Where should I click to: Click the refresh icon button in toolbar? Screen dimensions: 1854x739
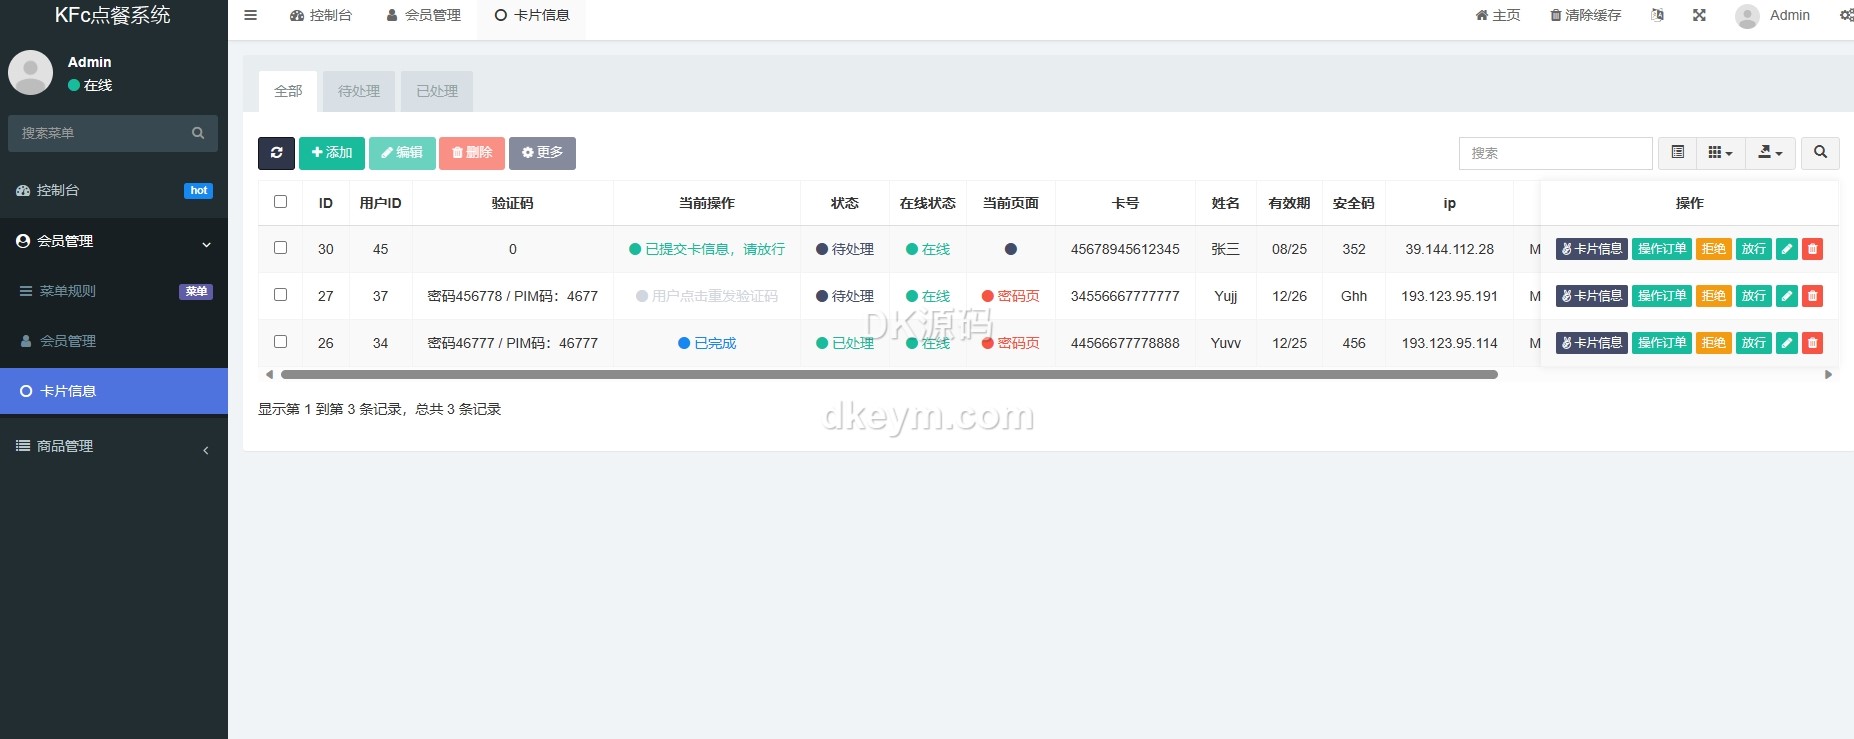(276, 153)
